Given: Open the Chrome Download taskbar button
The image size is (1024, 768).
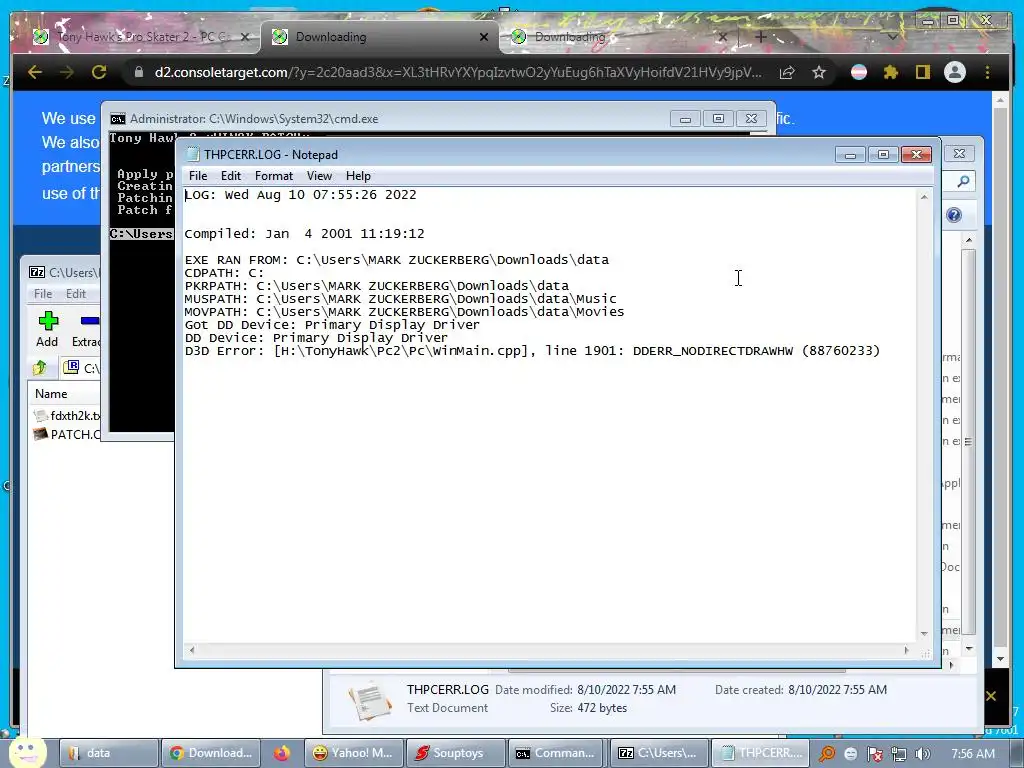Looking at the screenshot, I should 211,753.
